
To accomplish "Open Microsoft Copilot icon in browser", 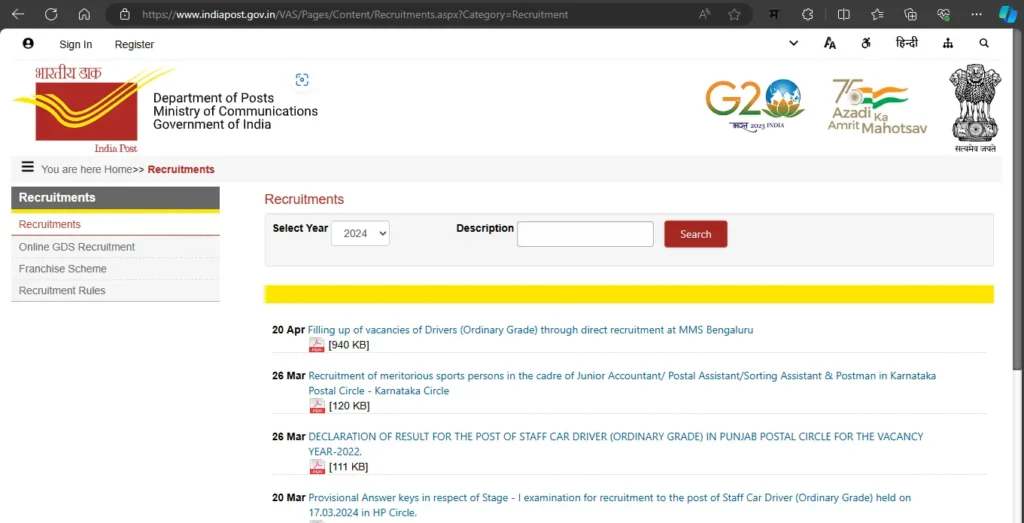I will (1008, 14).
